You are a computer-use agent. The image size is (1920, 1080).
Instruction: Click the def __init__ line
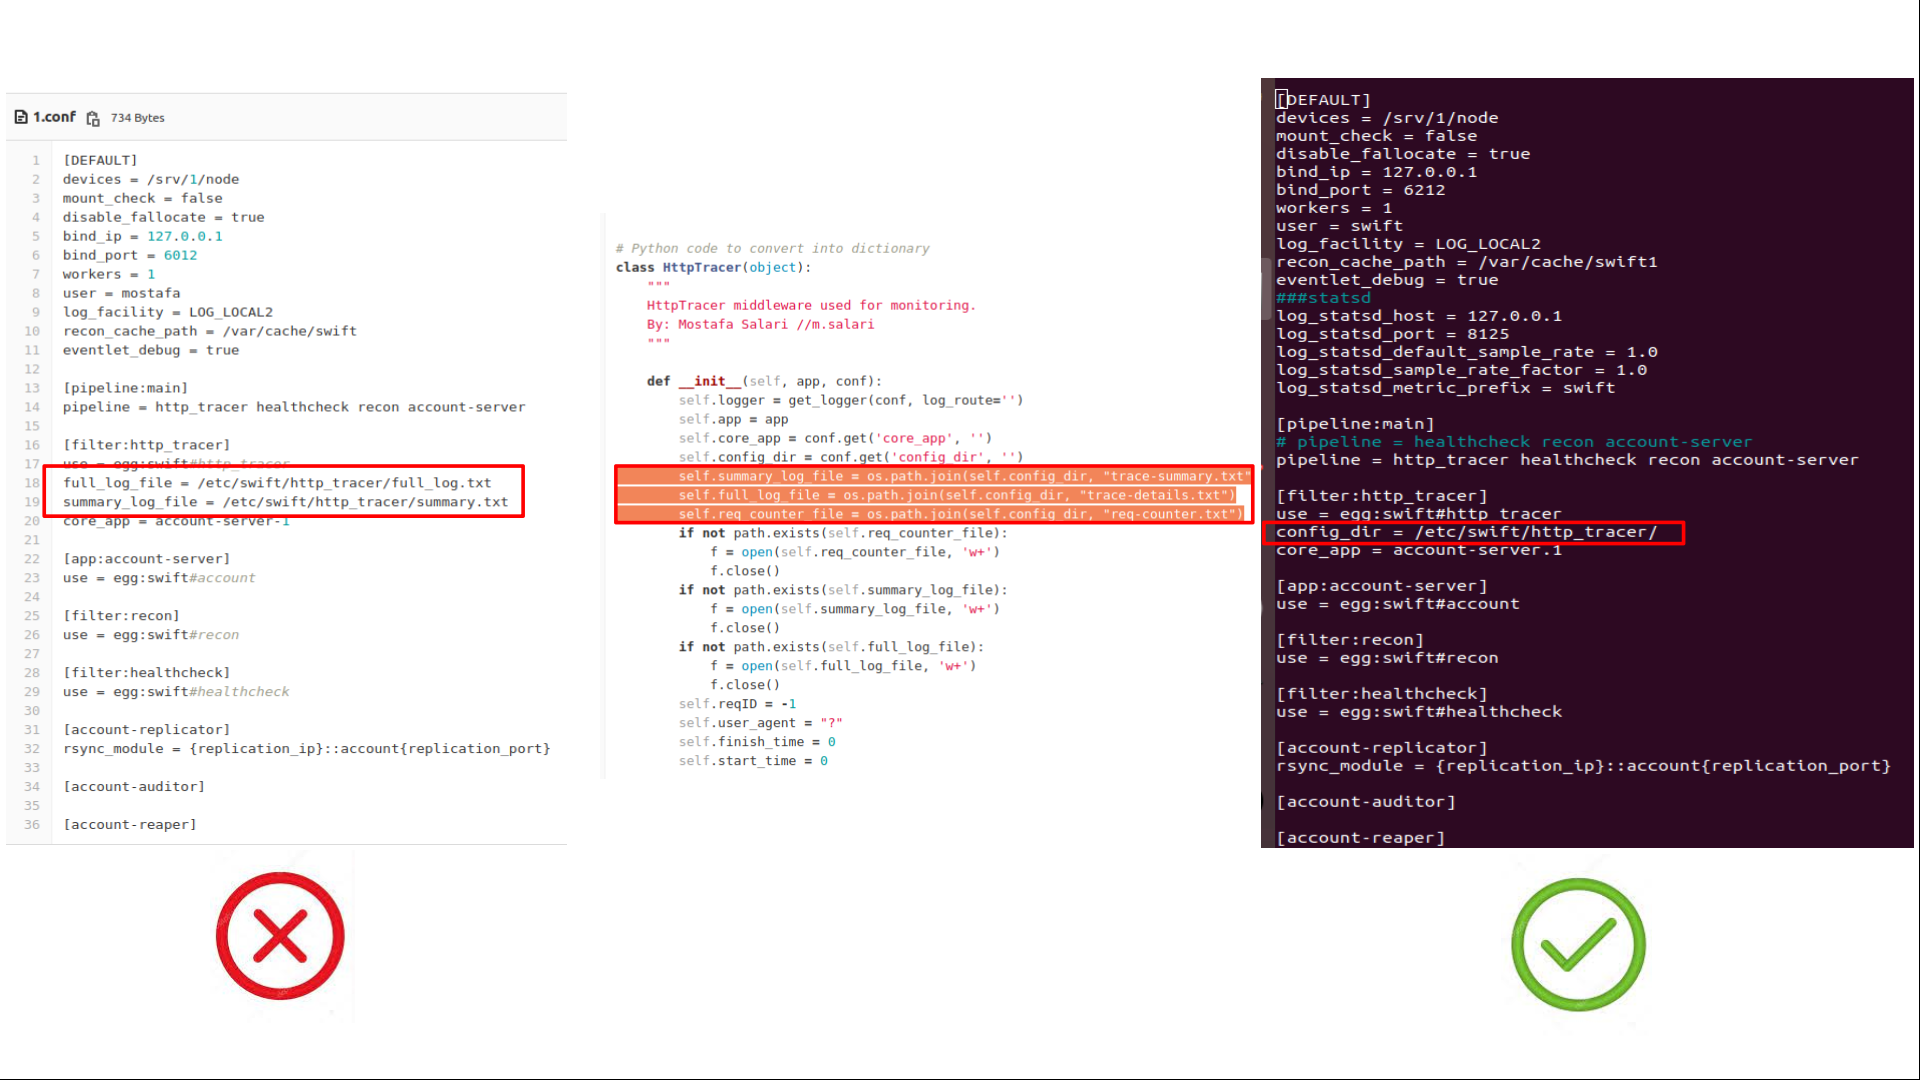tap(764, 381)
